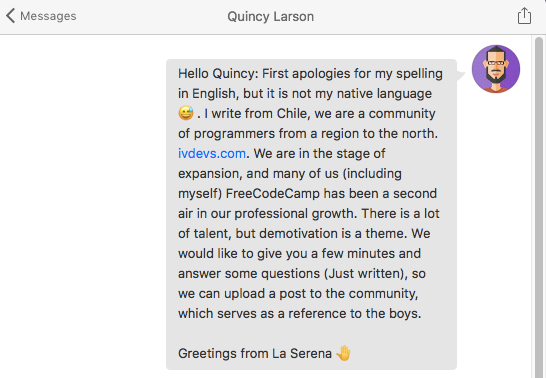Click the Quincy Larson conversation title
Screen dimensions: 546x378
[271, 16]
